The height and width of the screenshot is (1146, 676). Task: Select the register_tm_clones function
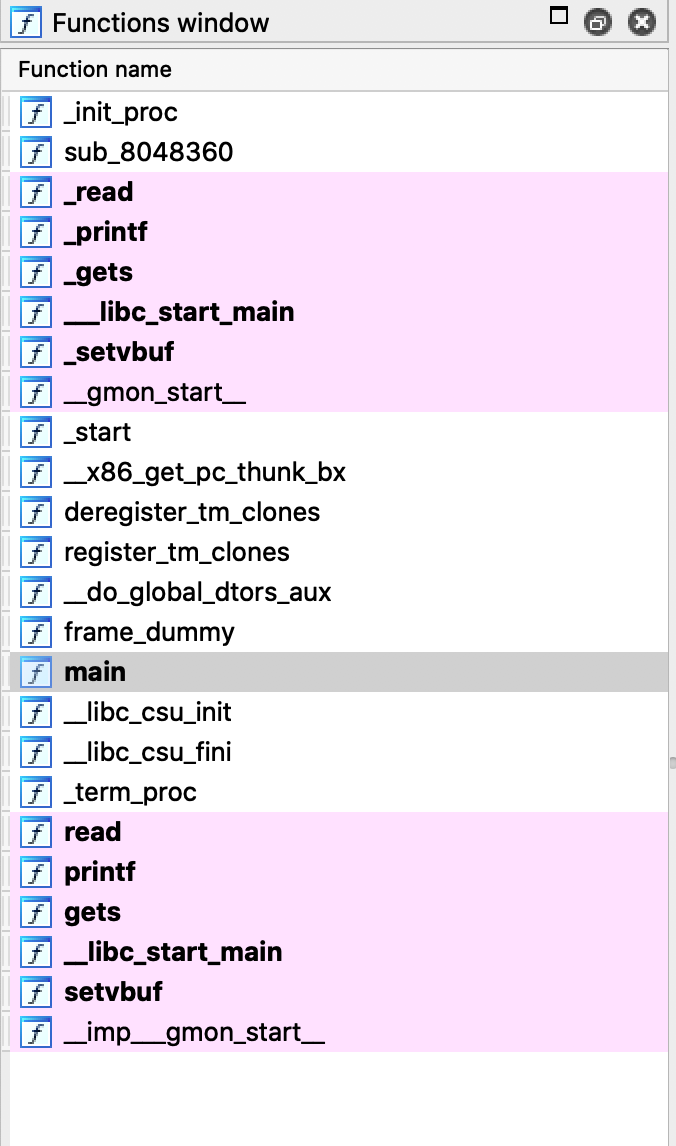[x=339, y=552]
